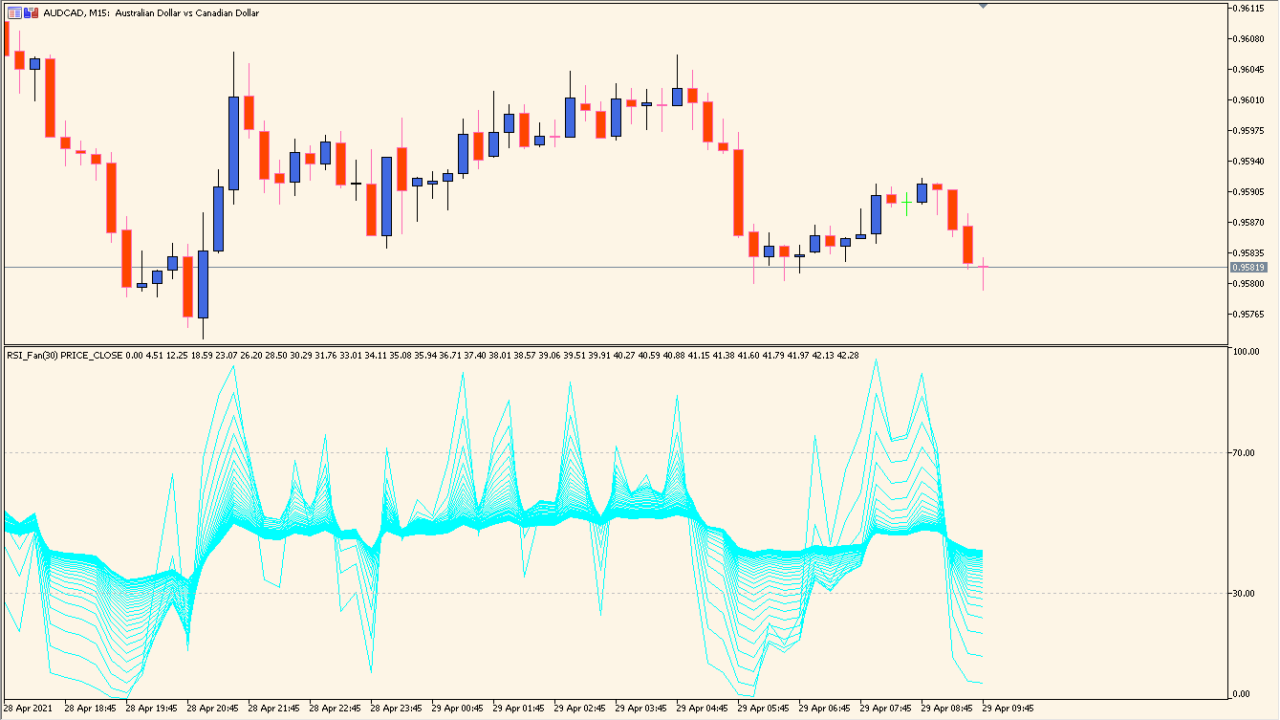Click the 29 Apr 04:45 time label
The image size is (1280, 720).
tap(704, 708)
